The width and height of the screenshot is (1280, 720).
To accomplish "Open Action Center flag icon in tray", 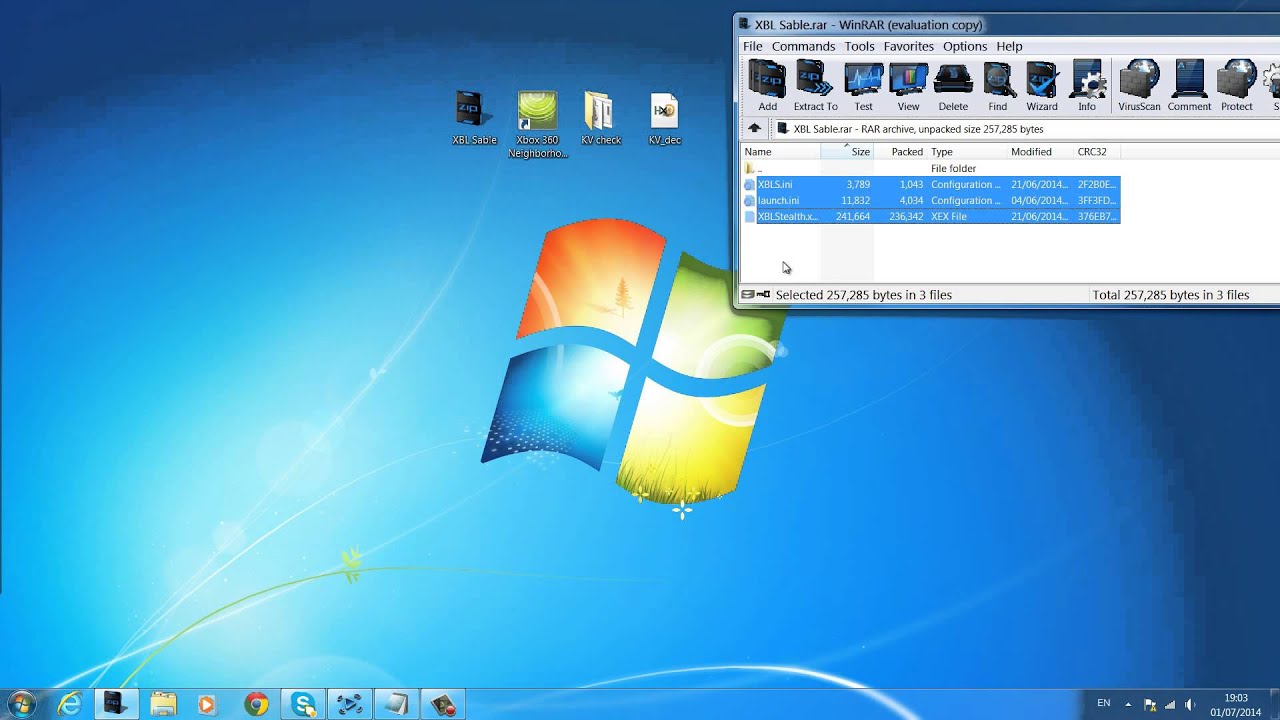I will click(x=1150, y=704).
